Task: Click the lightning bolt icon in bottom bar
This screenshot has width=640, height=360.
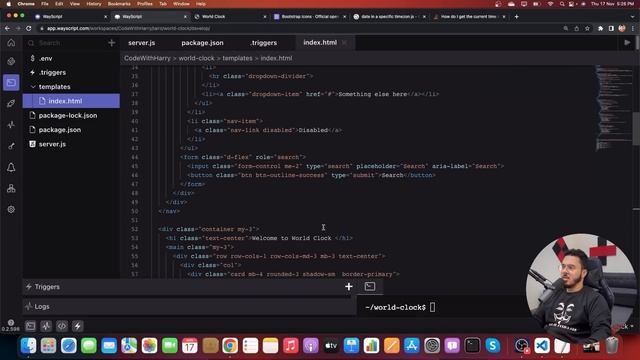Action: (77, 326)
